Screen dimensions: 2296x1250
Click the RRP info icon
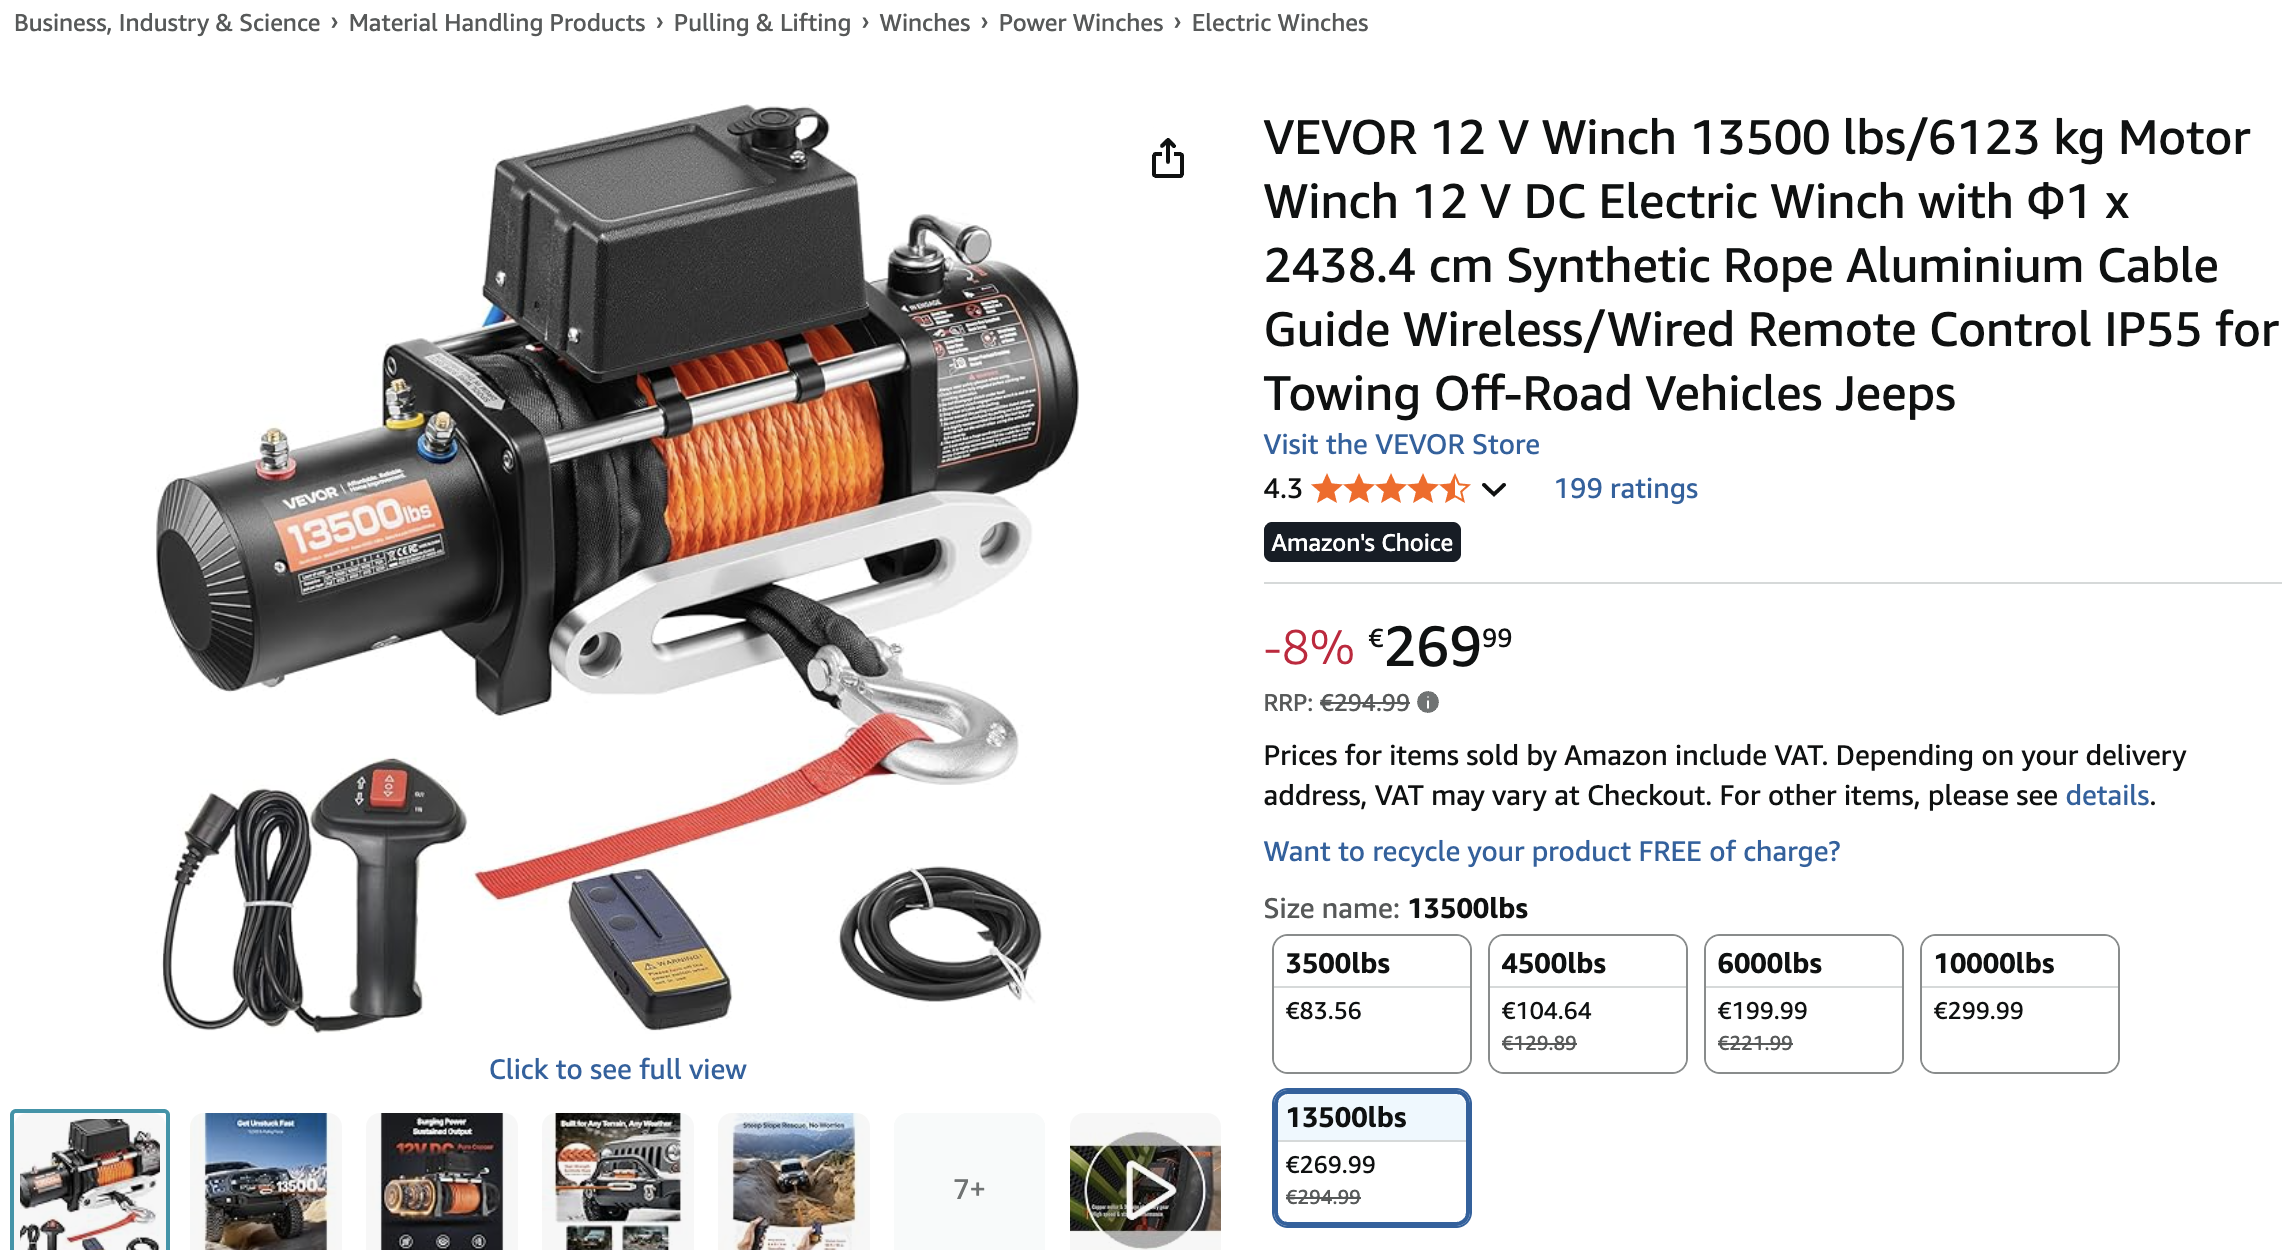tap(1428, 702)
